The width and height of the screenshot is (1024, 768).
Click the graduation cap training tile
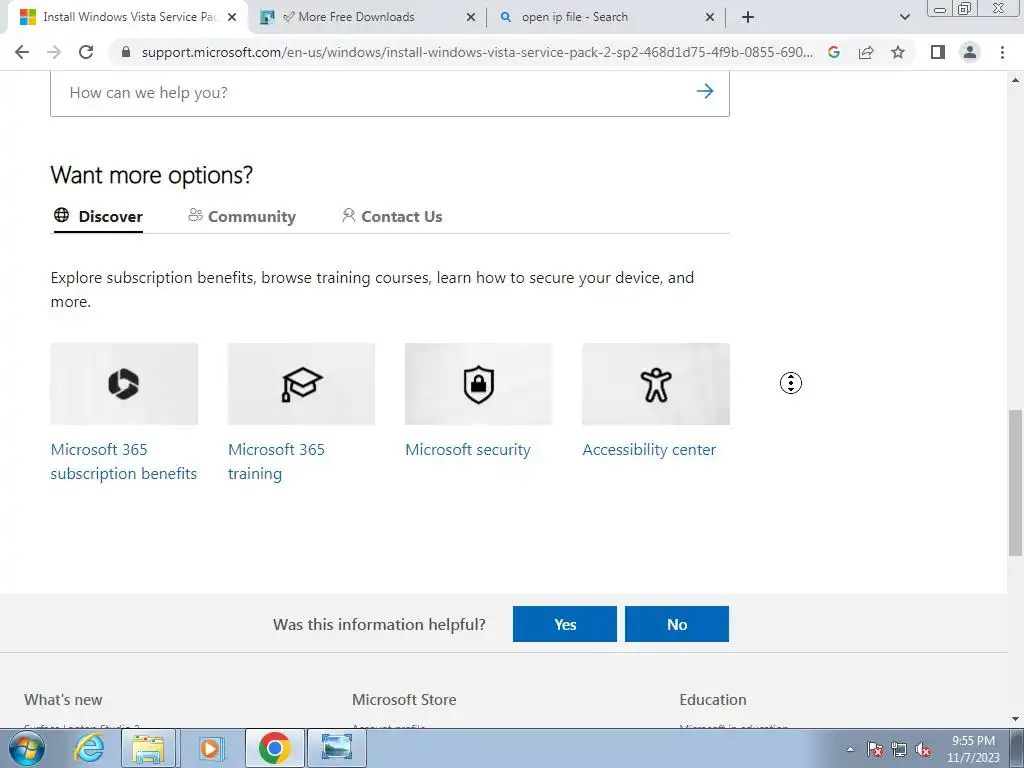301,384
